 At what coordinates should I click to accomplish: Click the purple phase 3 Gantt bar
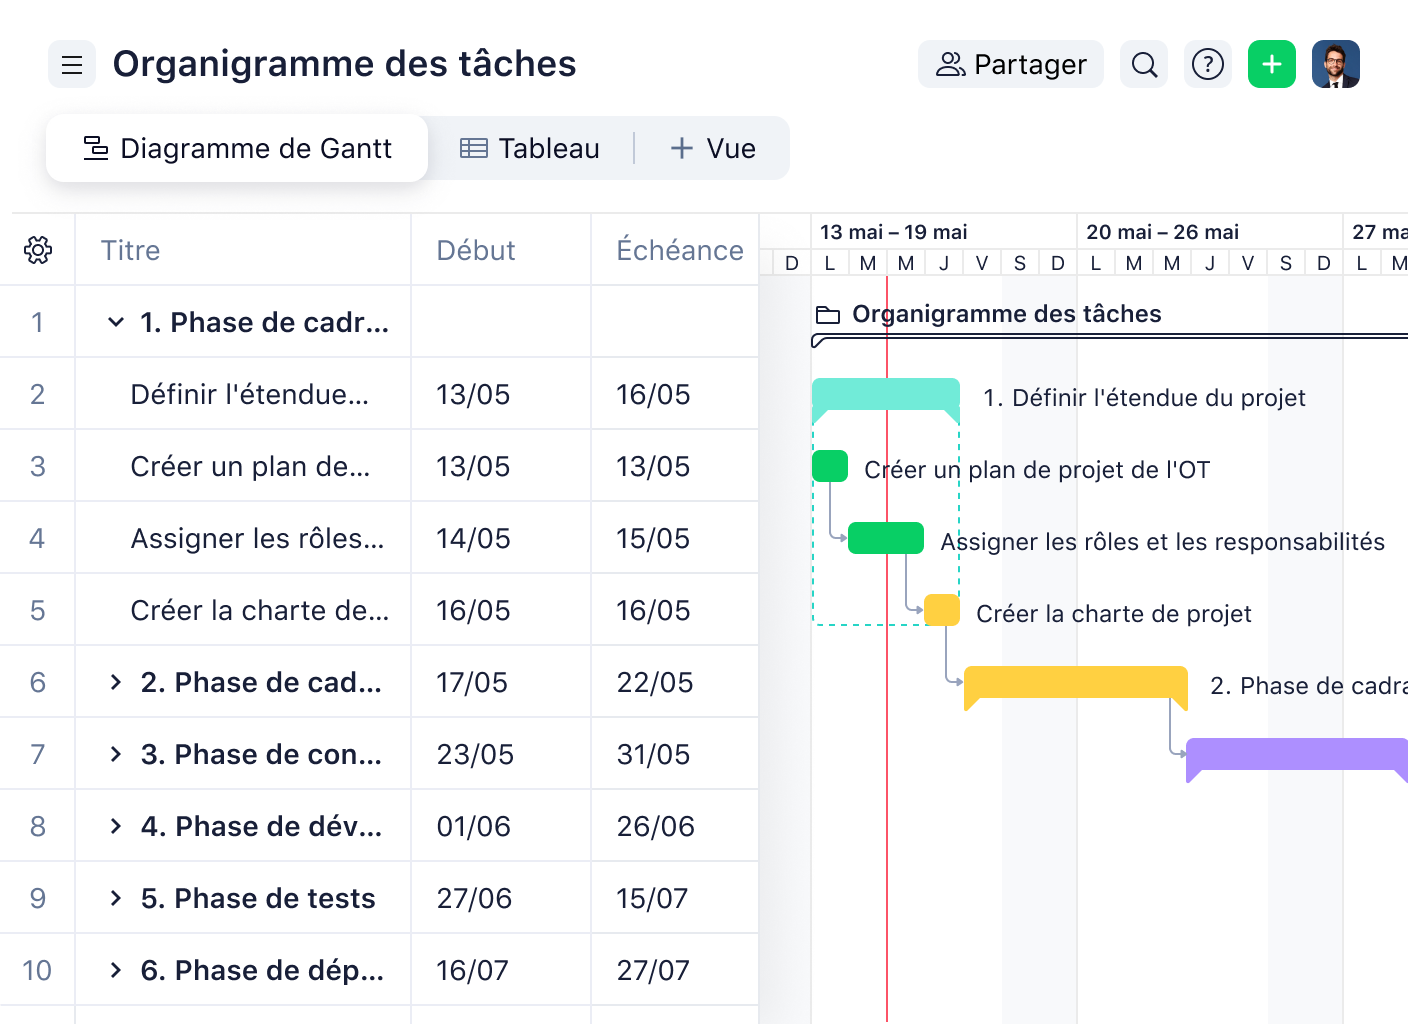click(1296, 755)
